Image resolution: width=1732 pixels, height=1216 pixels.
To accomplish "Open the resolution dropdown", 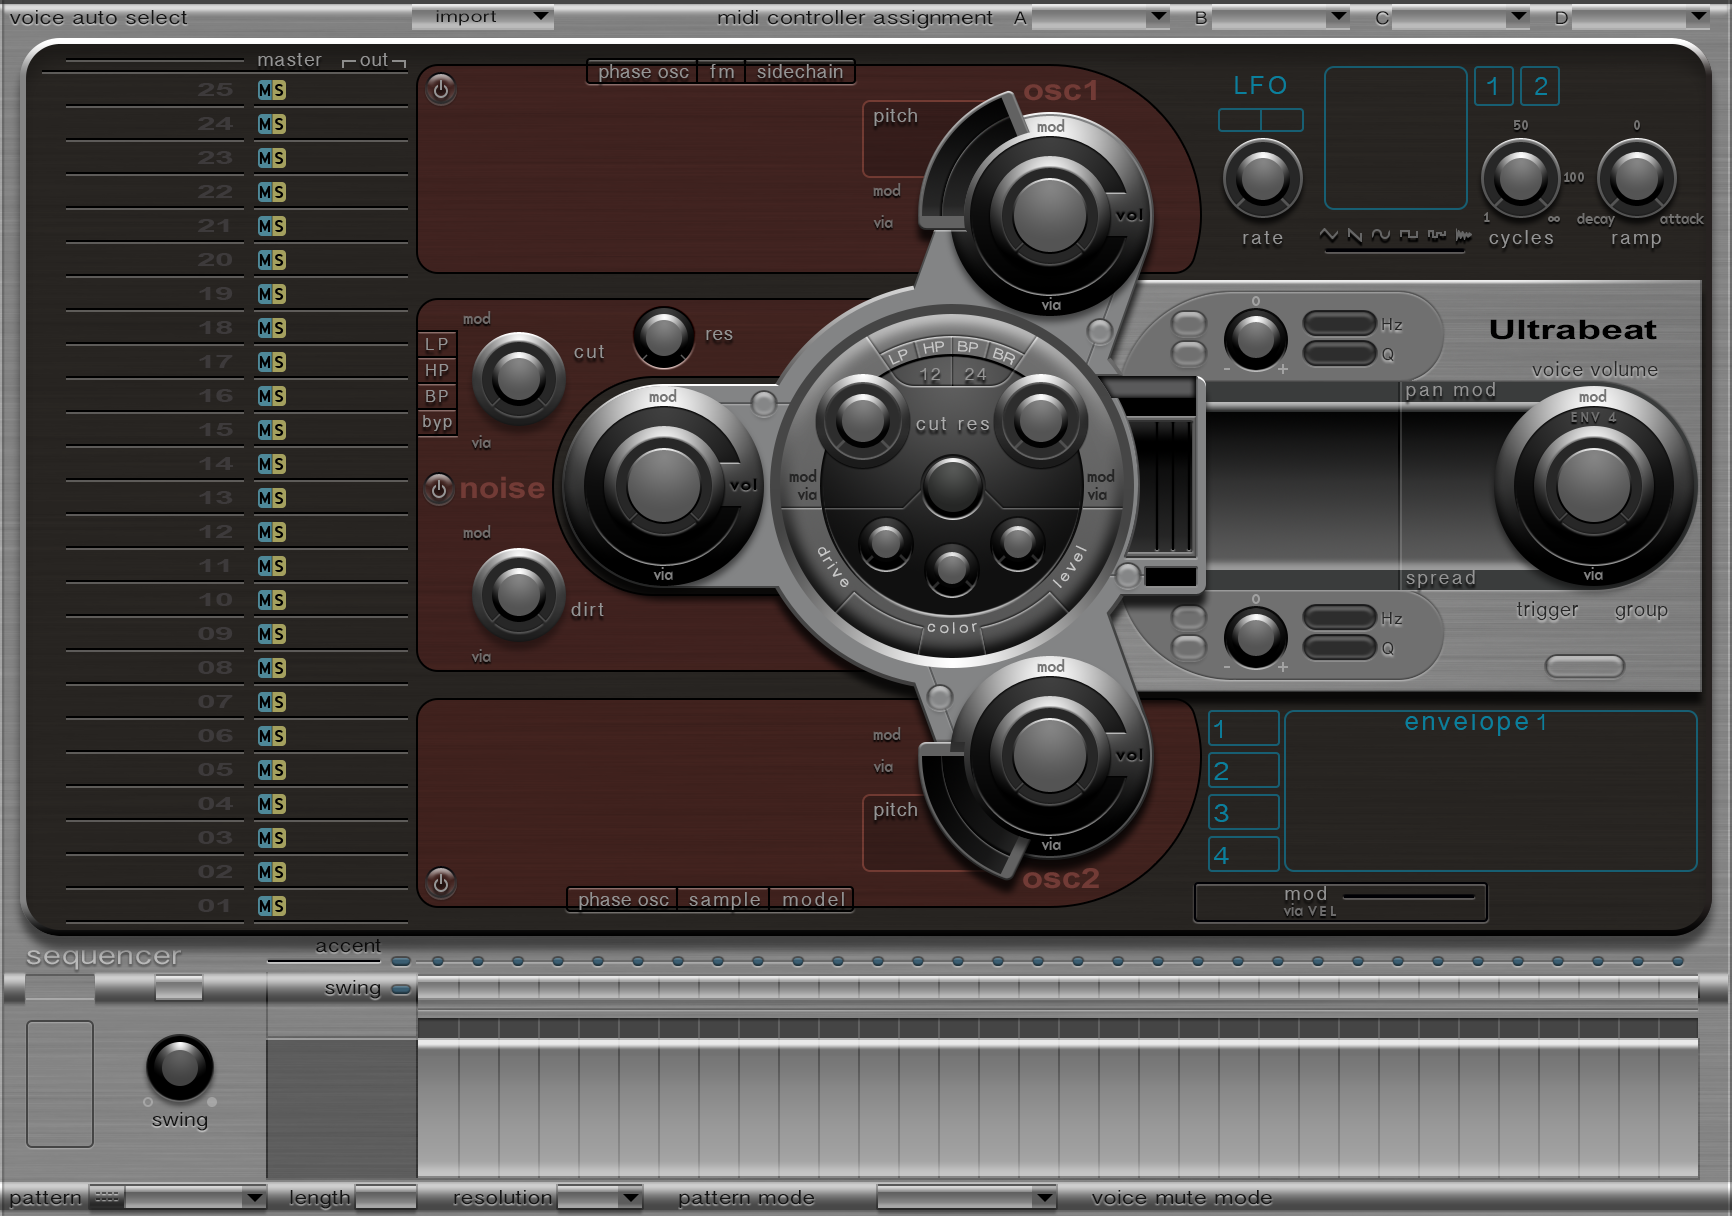I will tap(600, 1197).
